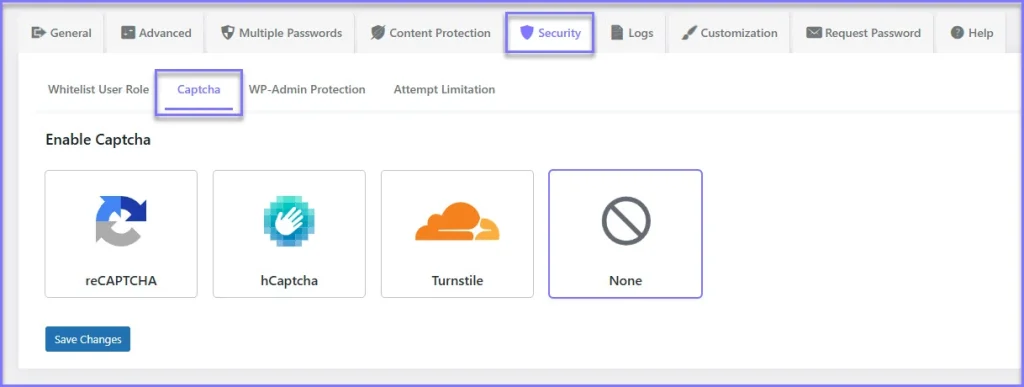1024x387 pixels.
Task: Click the Help question mark icon
Action: coord(957,33)
